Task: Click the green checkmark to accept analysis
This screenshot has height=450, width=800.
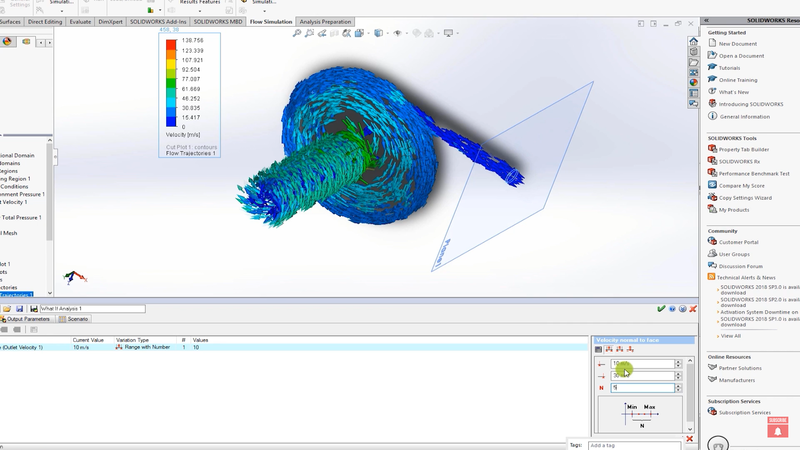Action: tap(661, 309)
